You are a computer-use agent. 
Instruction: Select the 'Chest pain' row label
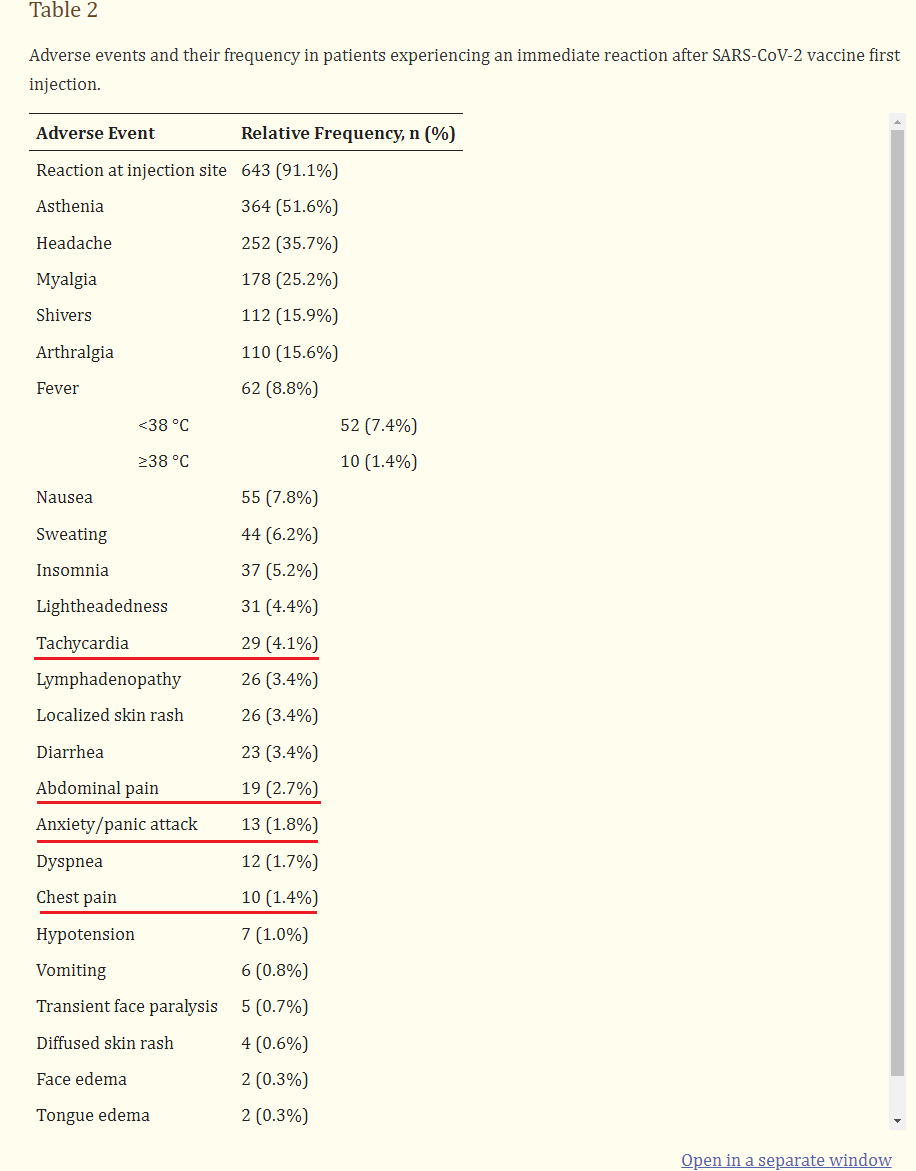76,897
